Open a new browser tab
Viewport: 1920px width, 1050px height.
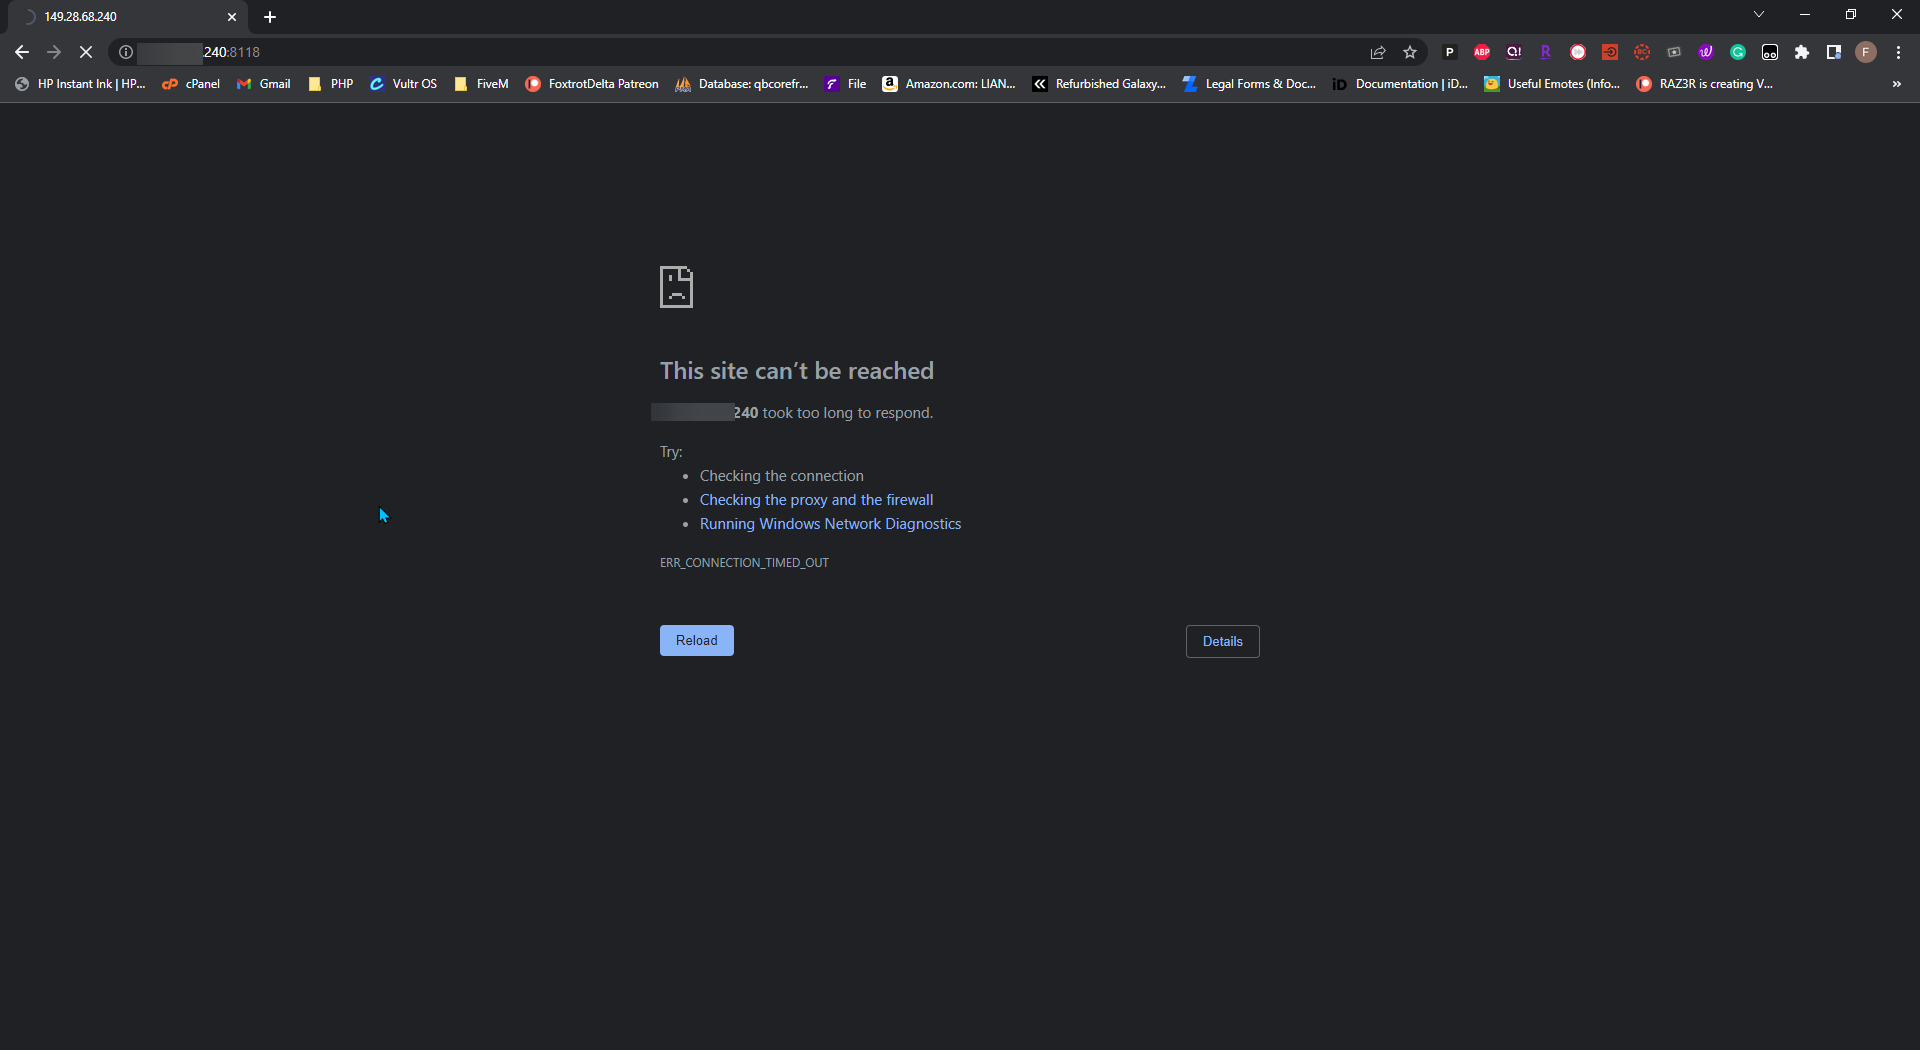pyautogui.click(x=269, y=17)
